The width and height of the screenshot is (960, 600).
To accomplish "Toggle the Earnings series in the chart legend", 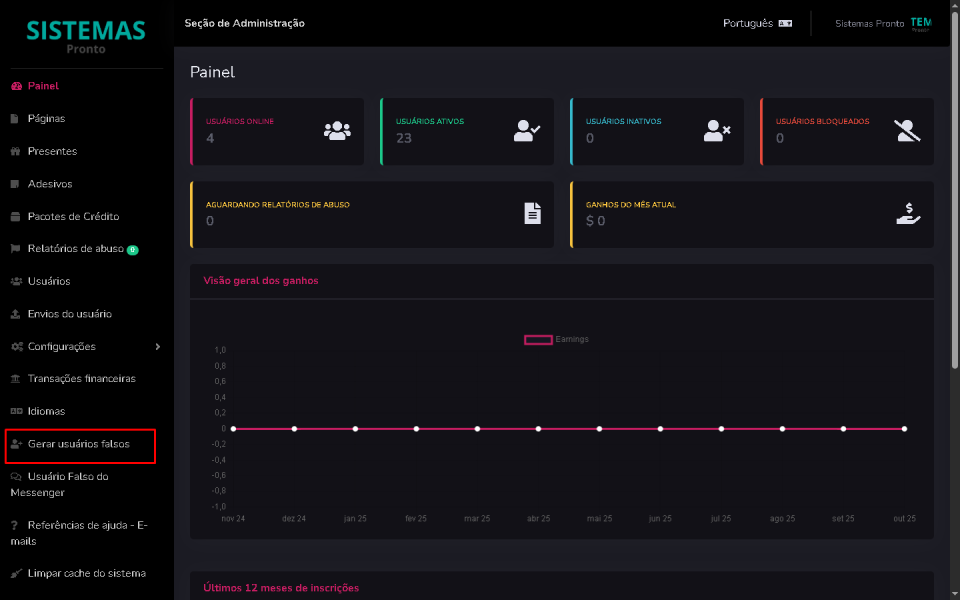I will (555, 339).
